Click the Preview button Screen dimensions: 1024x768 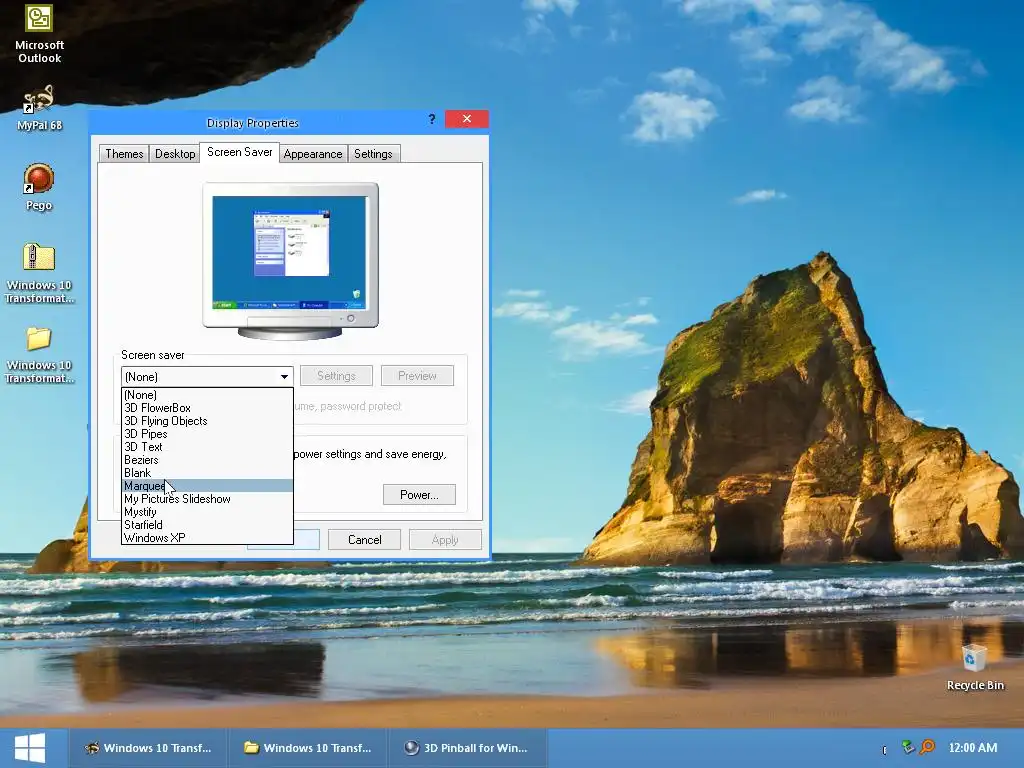click(x=417, y=376)
